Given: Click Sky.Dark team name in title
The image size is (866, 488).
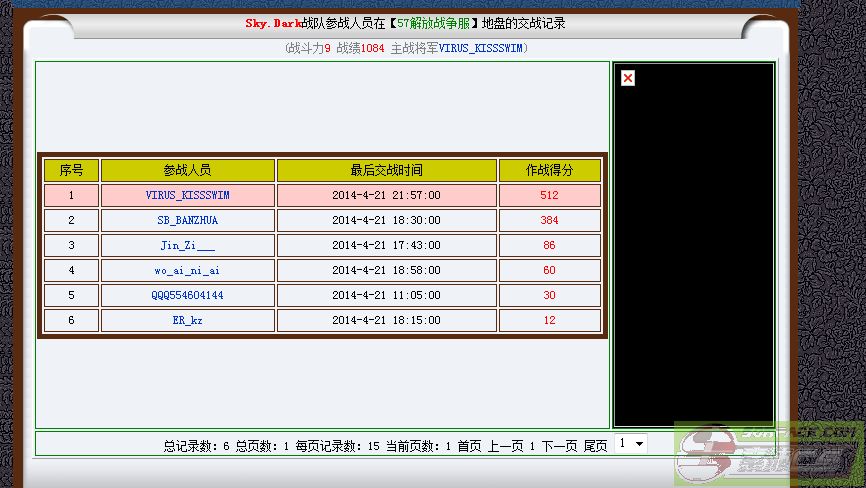Looking at the screenshot, I should (273, 23).
